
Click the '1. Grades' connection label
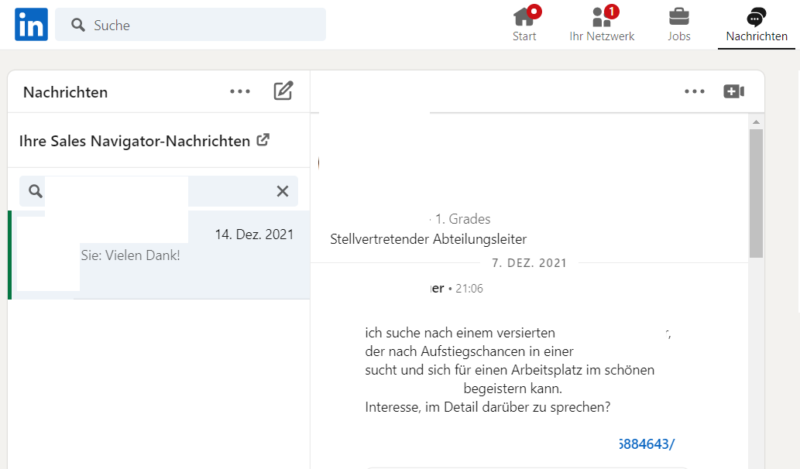tap(463, 219)
